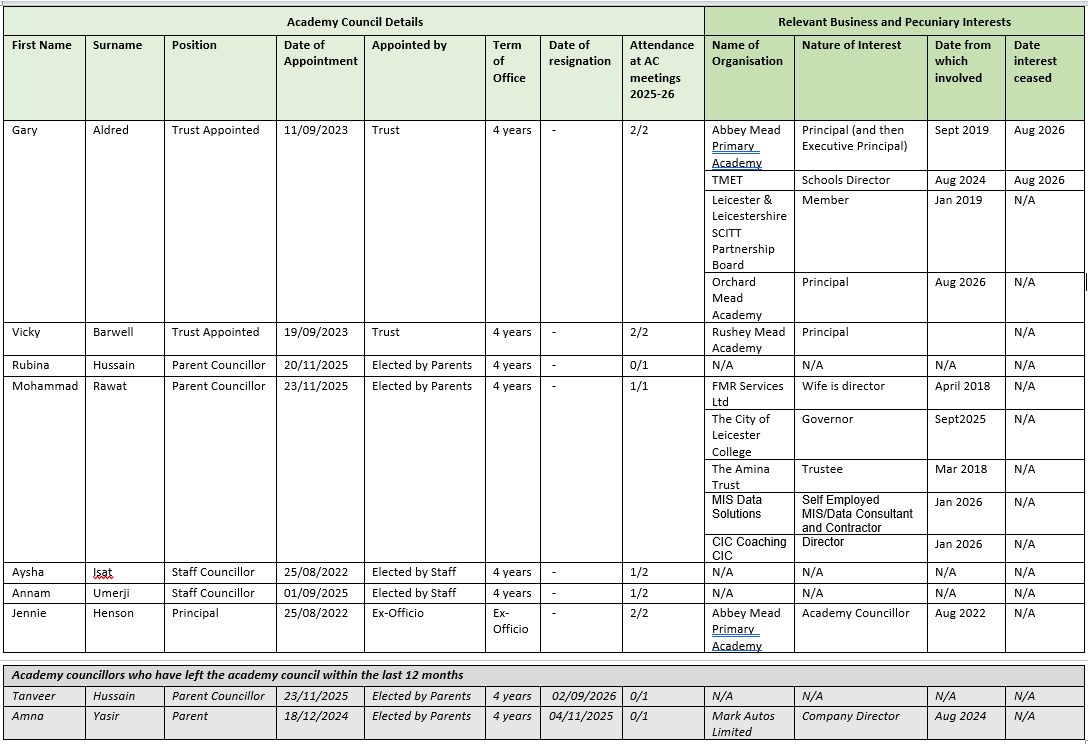The image size is (1088, 744).
Task: Click Gary Aldred's first name cell
Action: [44, 221]
